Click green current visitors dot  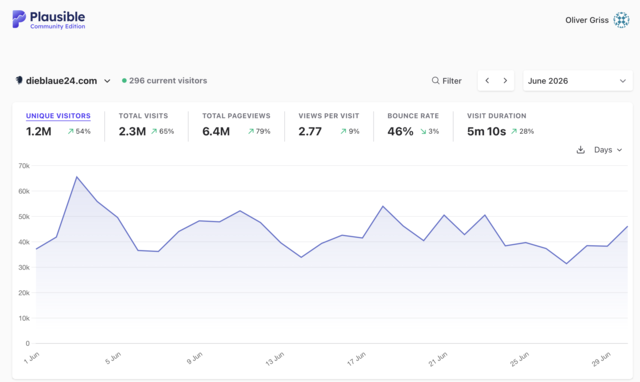coord(124,80)
